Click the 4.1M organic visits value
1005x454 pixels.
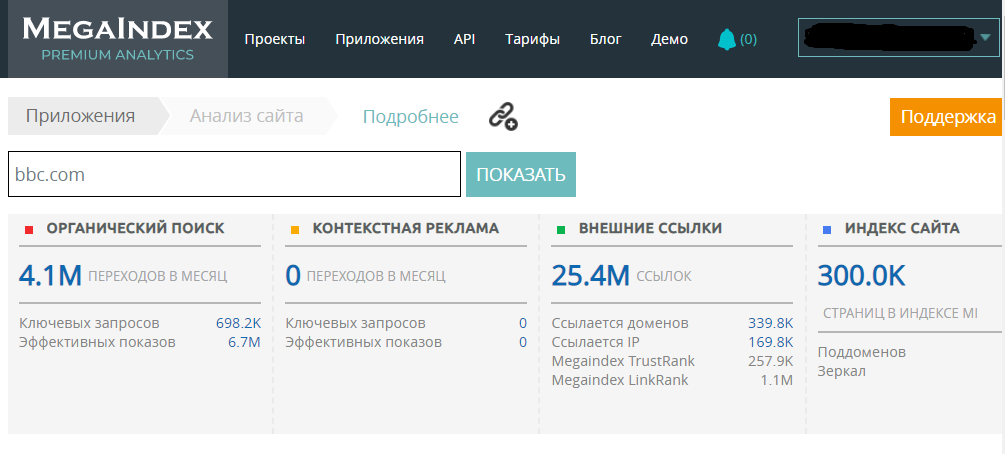pyautogui.click(x=51, y=276)
